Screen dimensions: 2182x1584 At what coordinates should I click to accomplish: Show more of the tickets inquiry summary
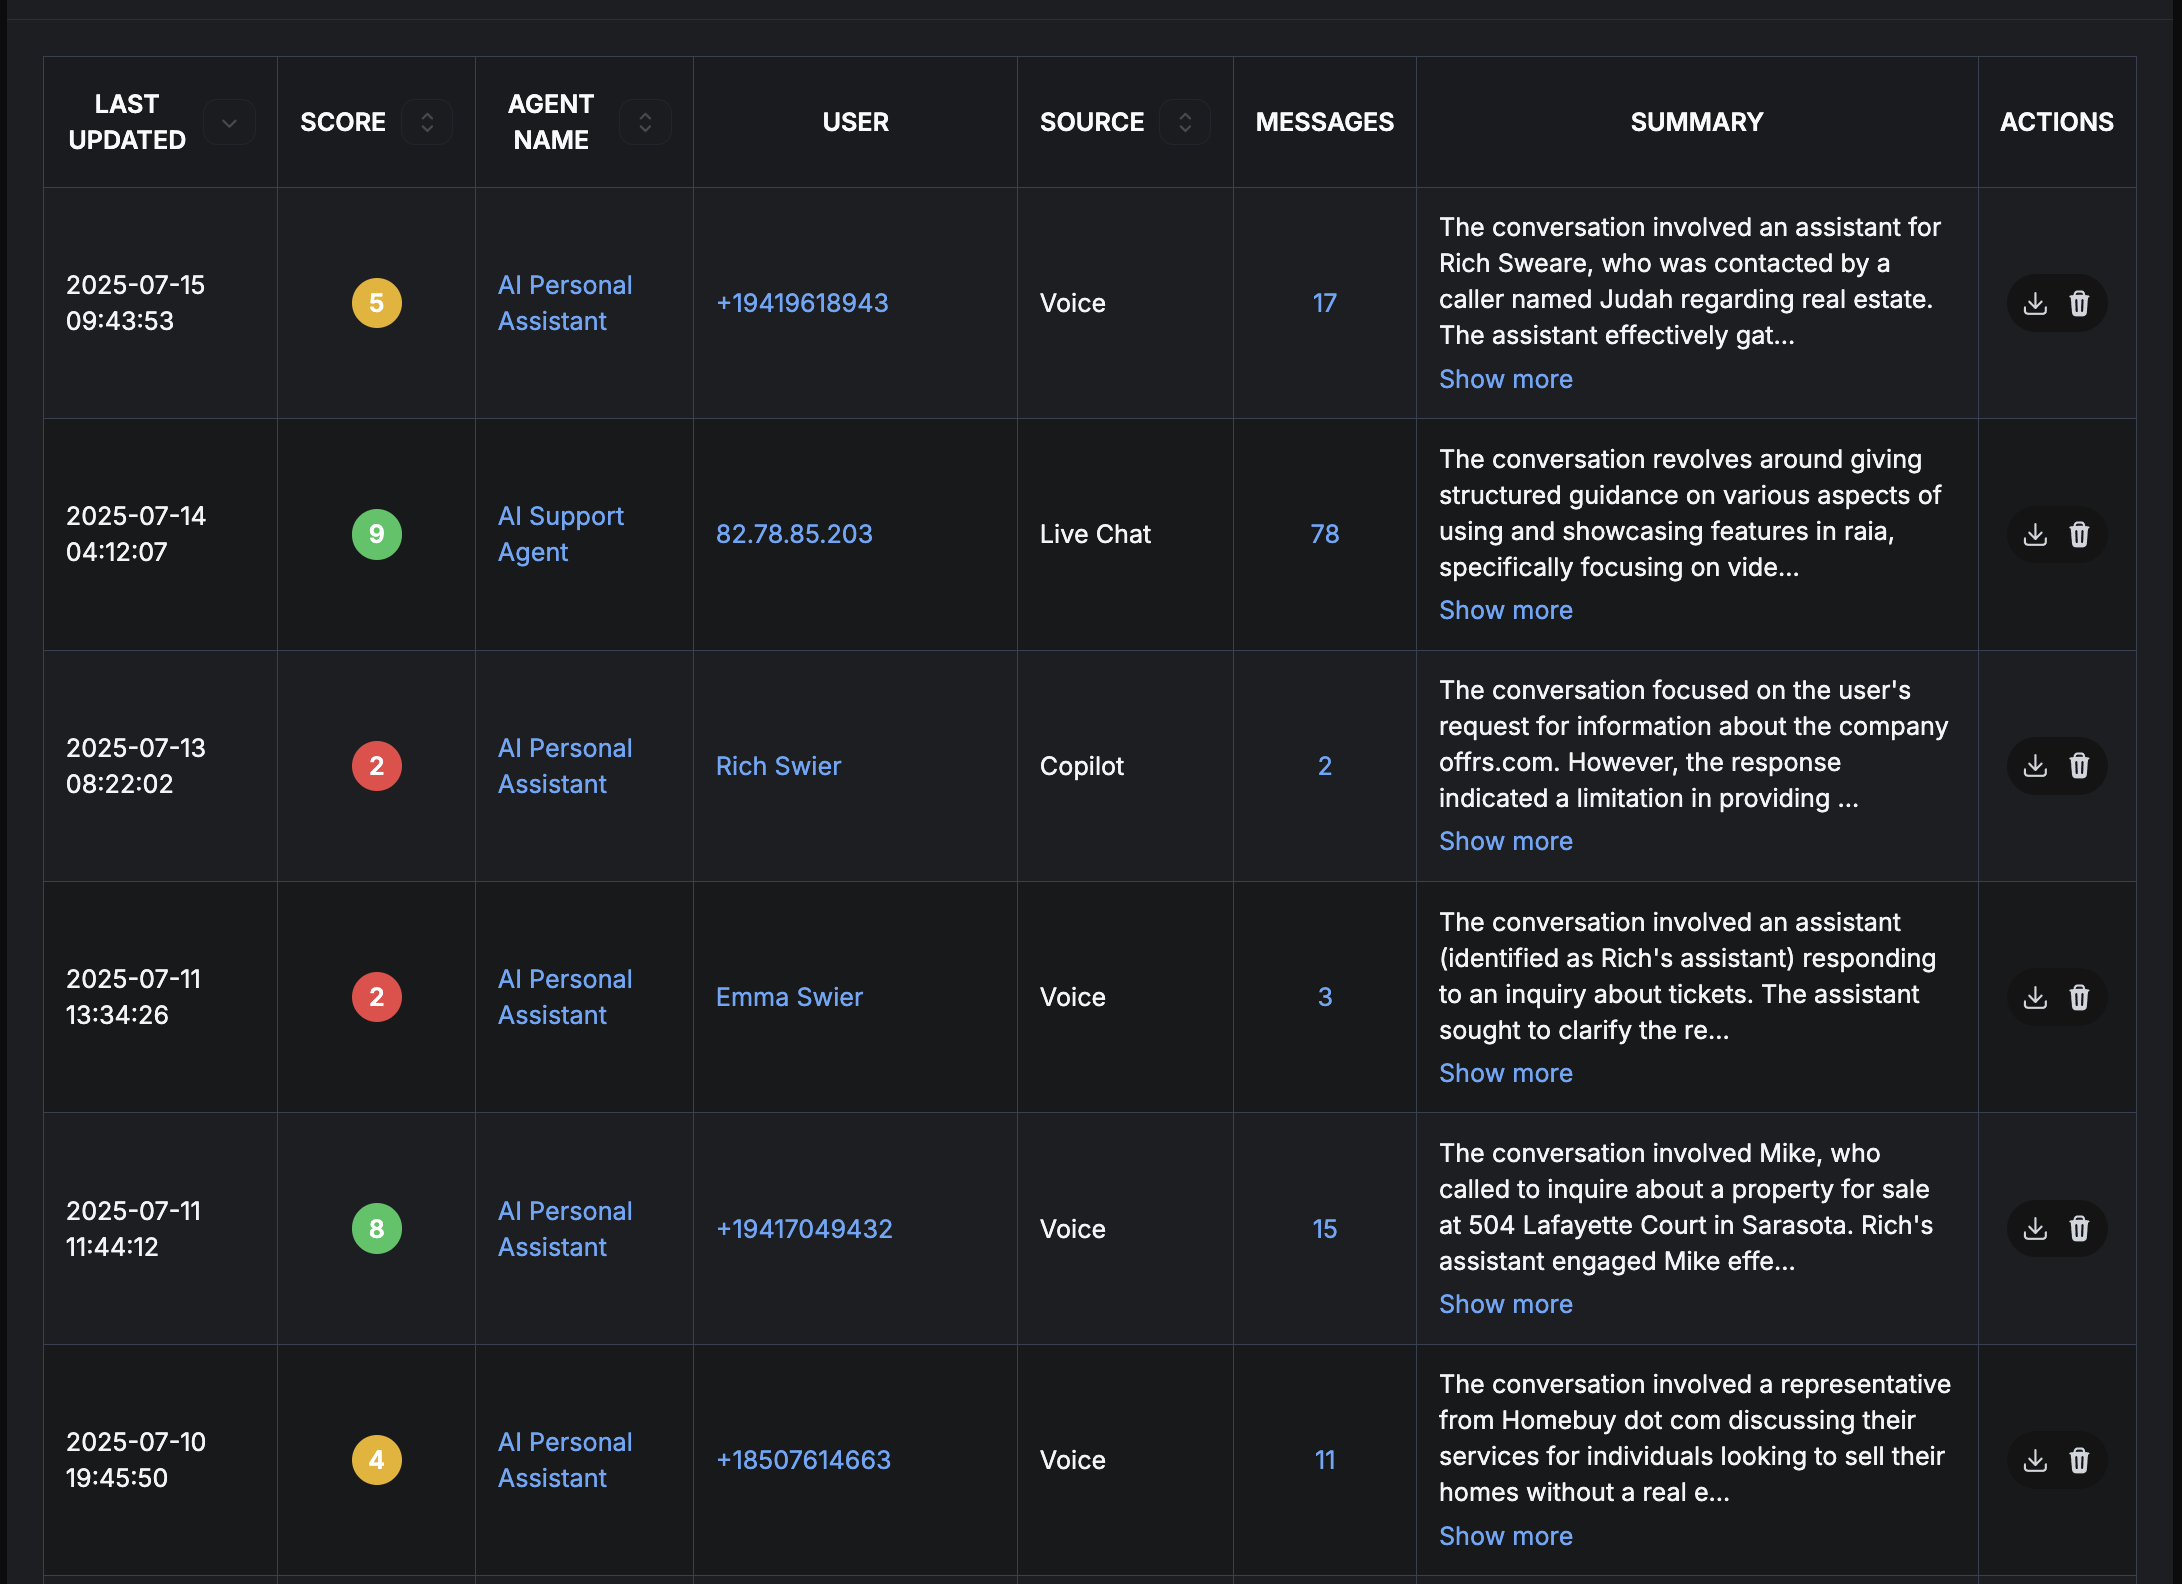click(x=1505, y=1073)
